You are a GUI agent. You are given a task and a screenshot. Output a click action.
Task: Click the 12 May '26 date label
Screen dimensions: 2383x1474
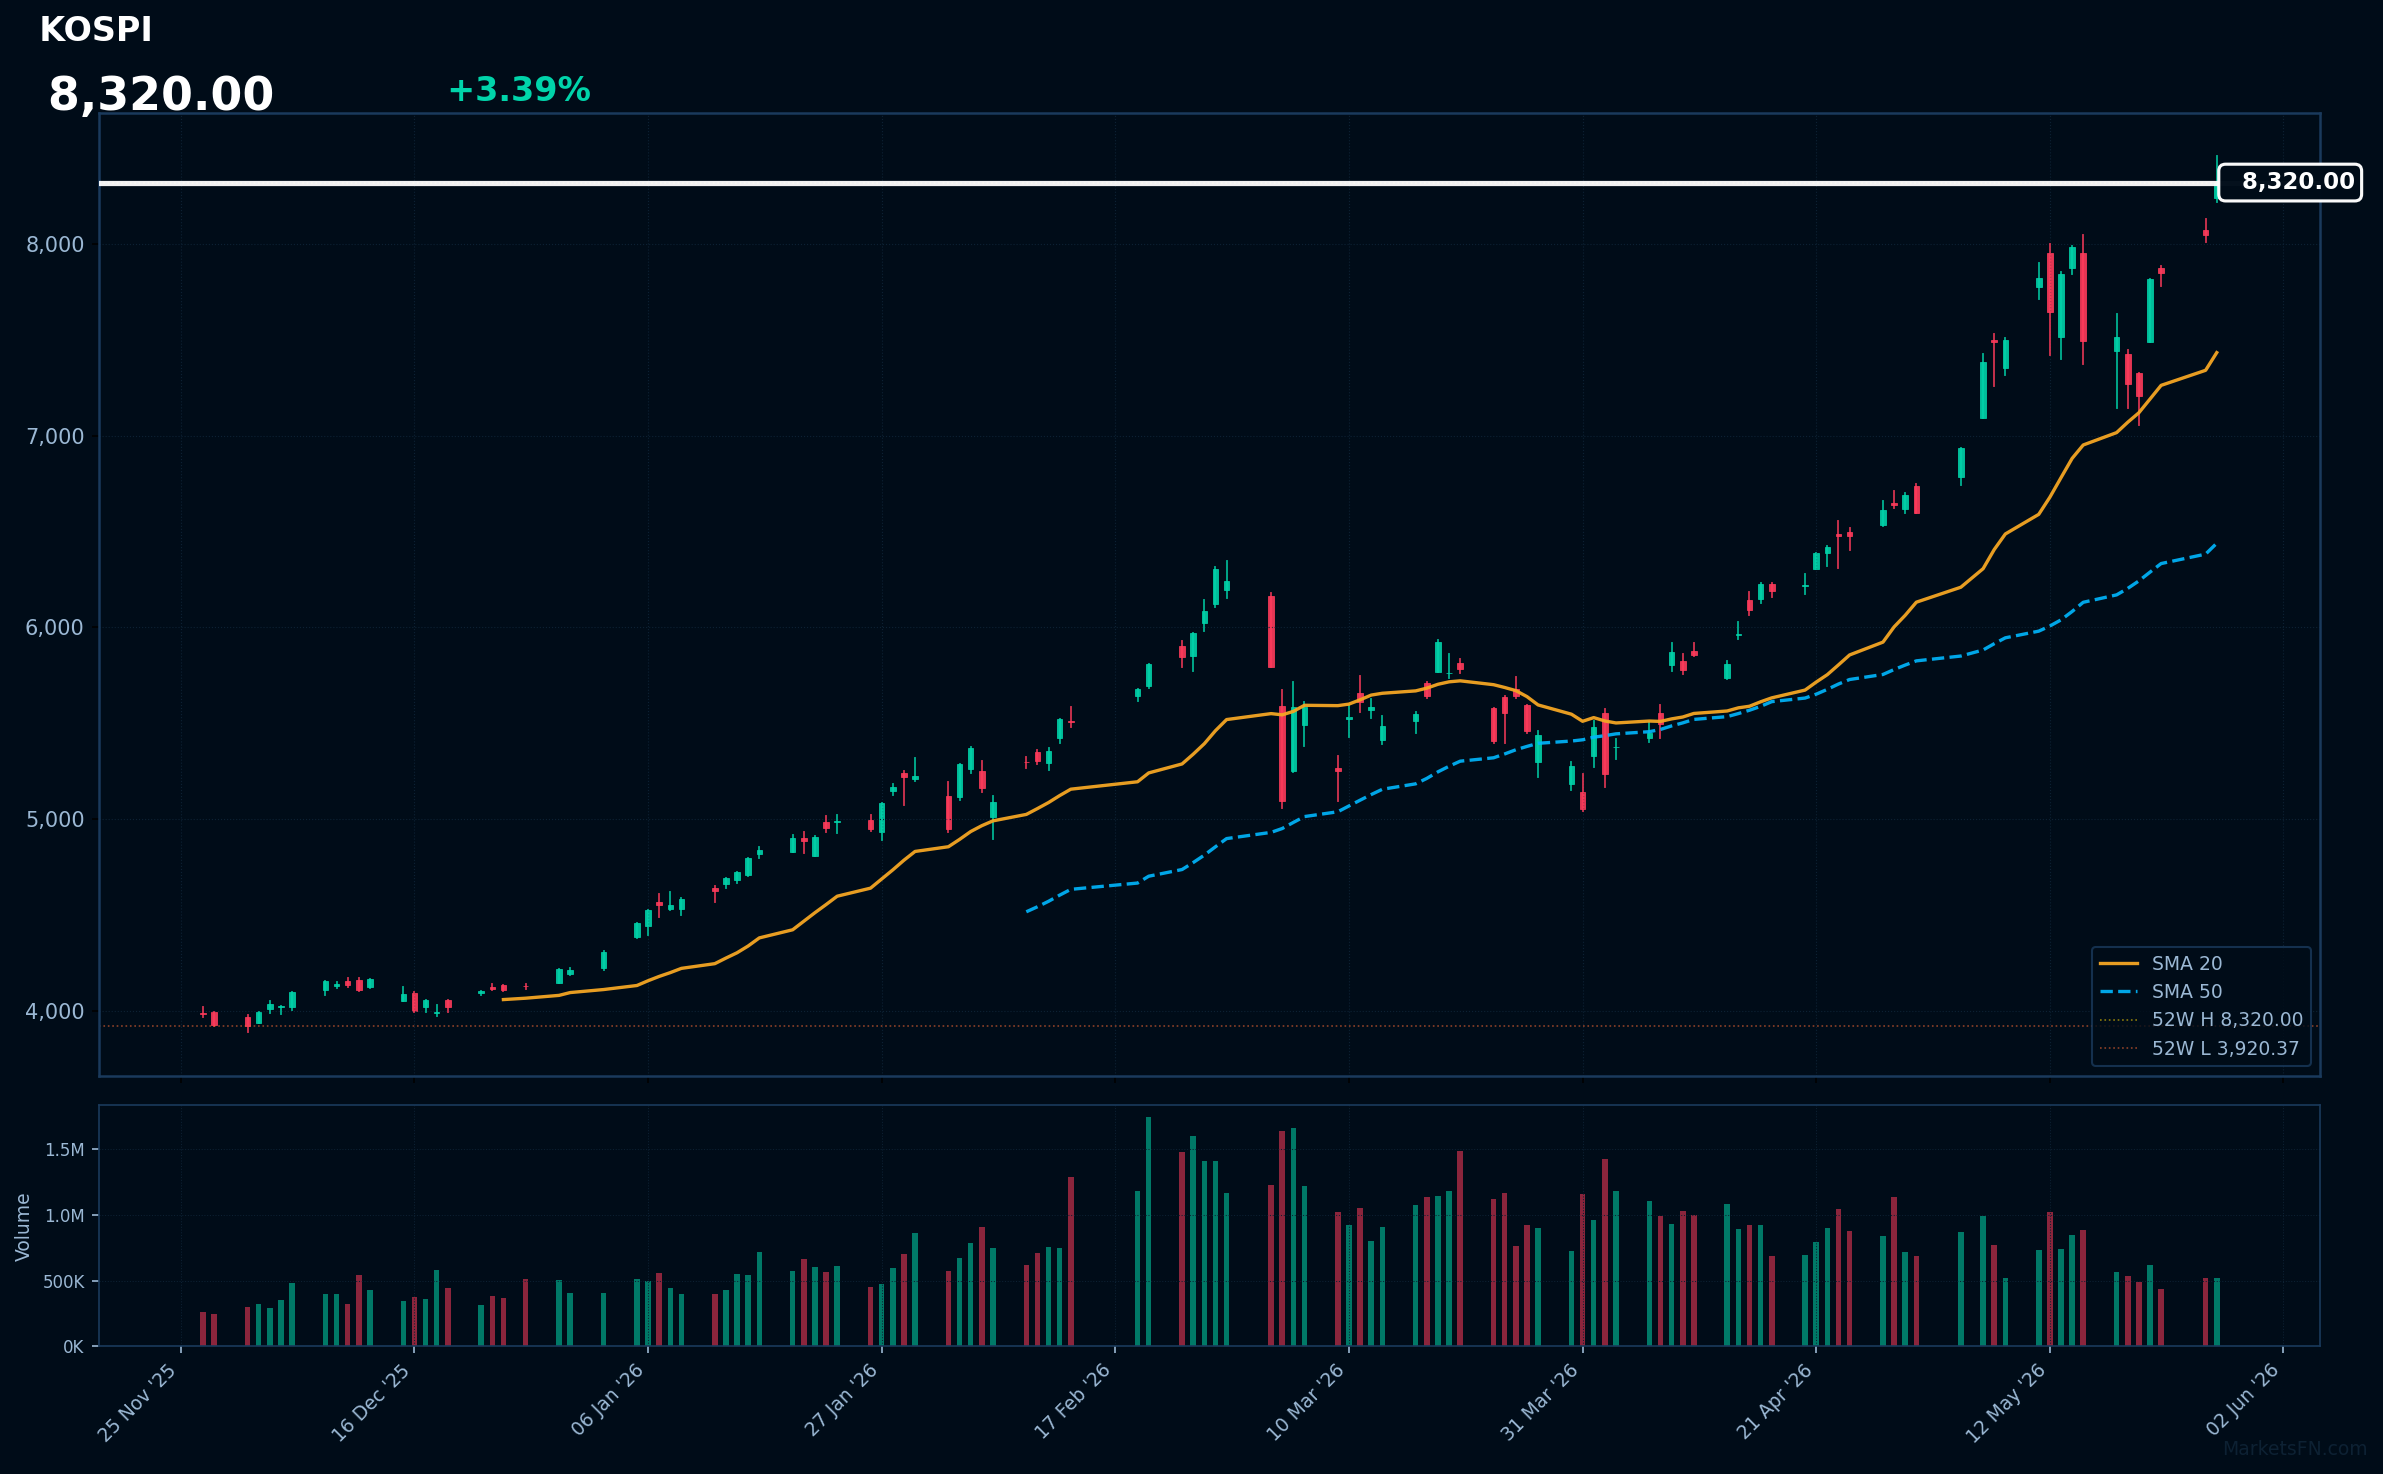coord(2006,1402)
